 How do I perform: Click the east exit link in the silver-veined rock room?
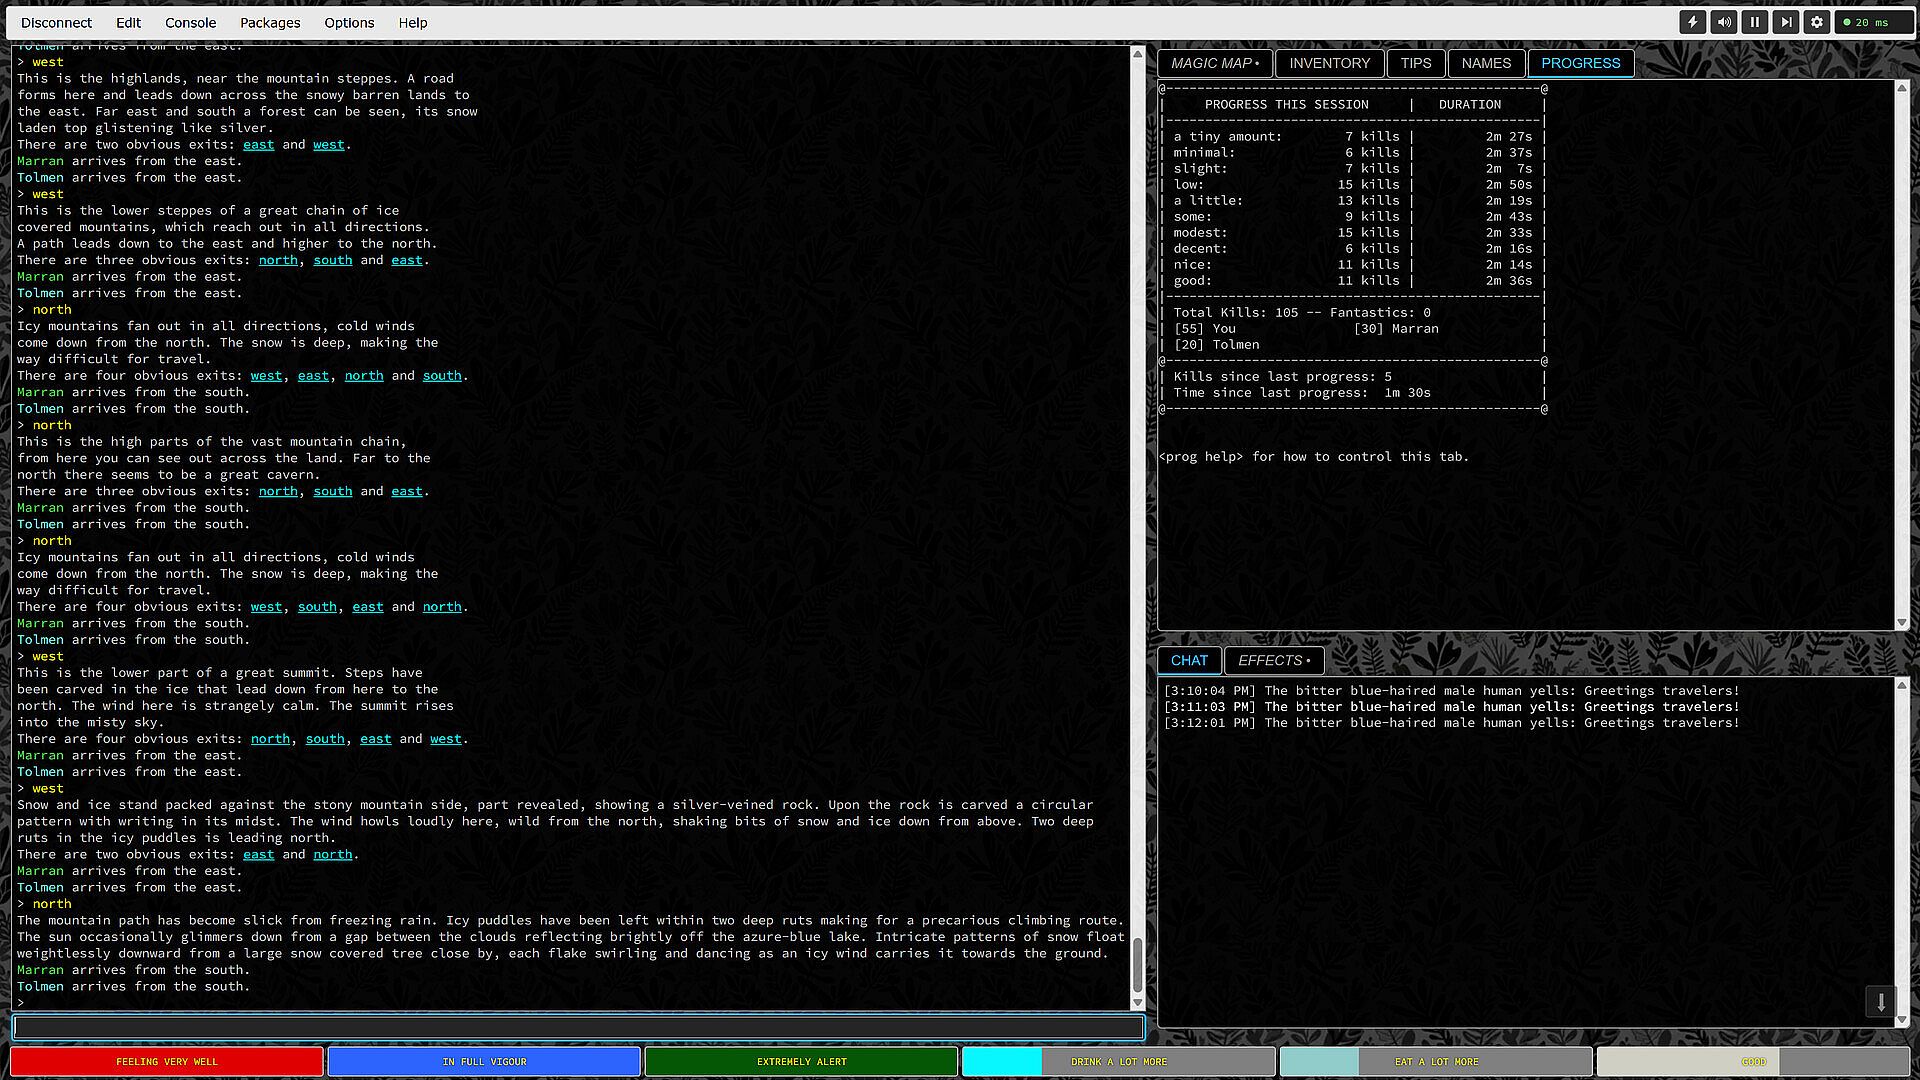[258, 854]
